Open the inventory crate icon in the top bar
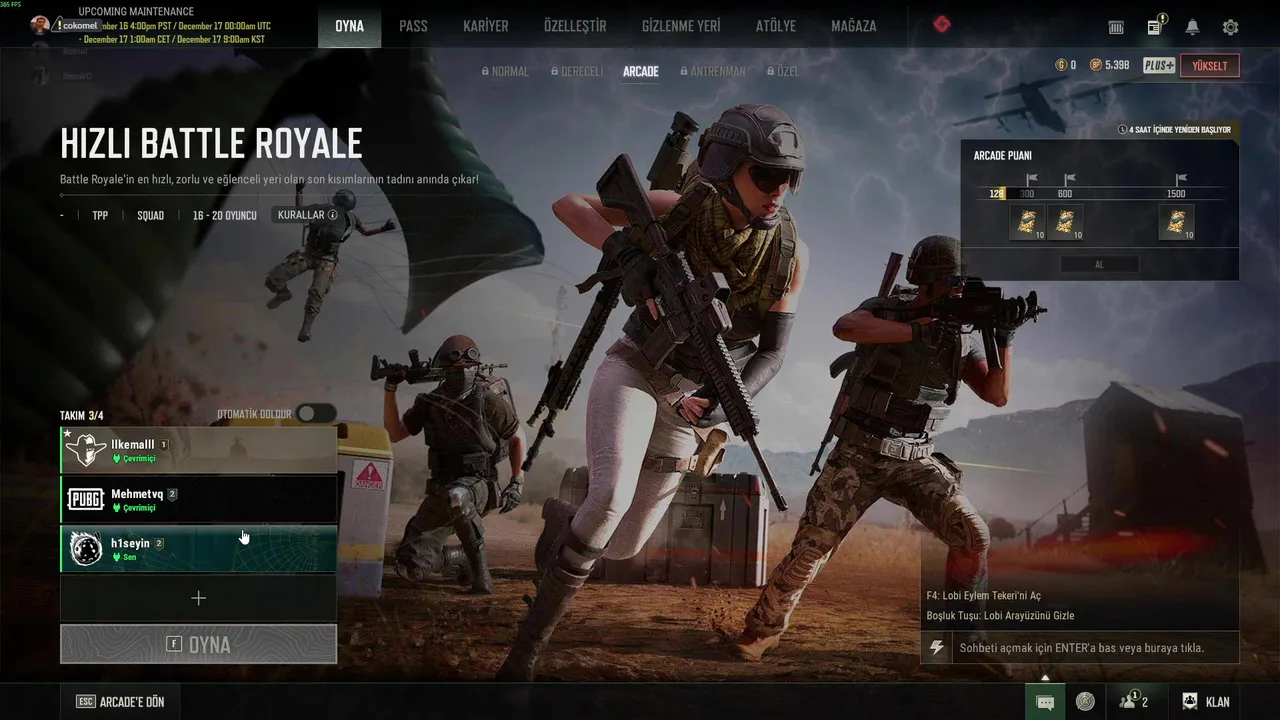The image size is (1280, 720). pos(1116,27)
